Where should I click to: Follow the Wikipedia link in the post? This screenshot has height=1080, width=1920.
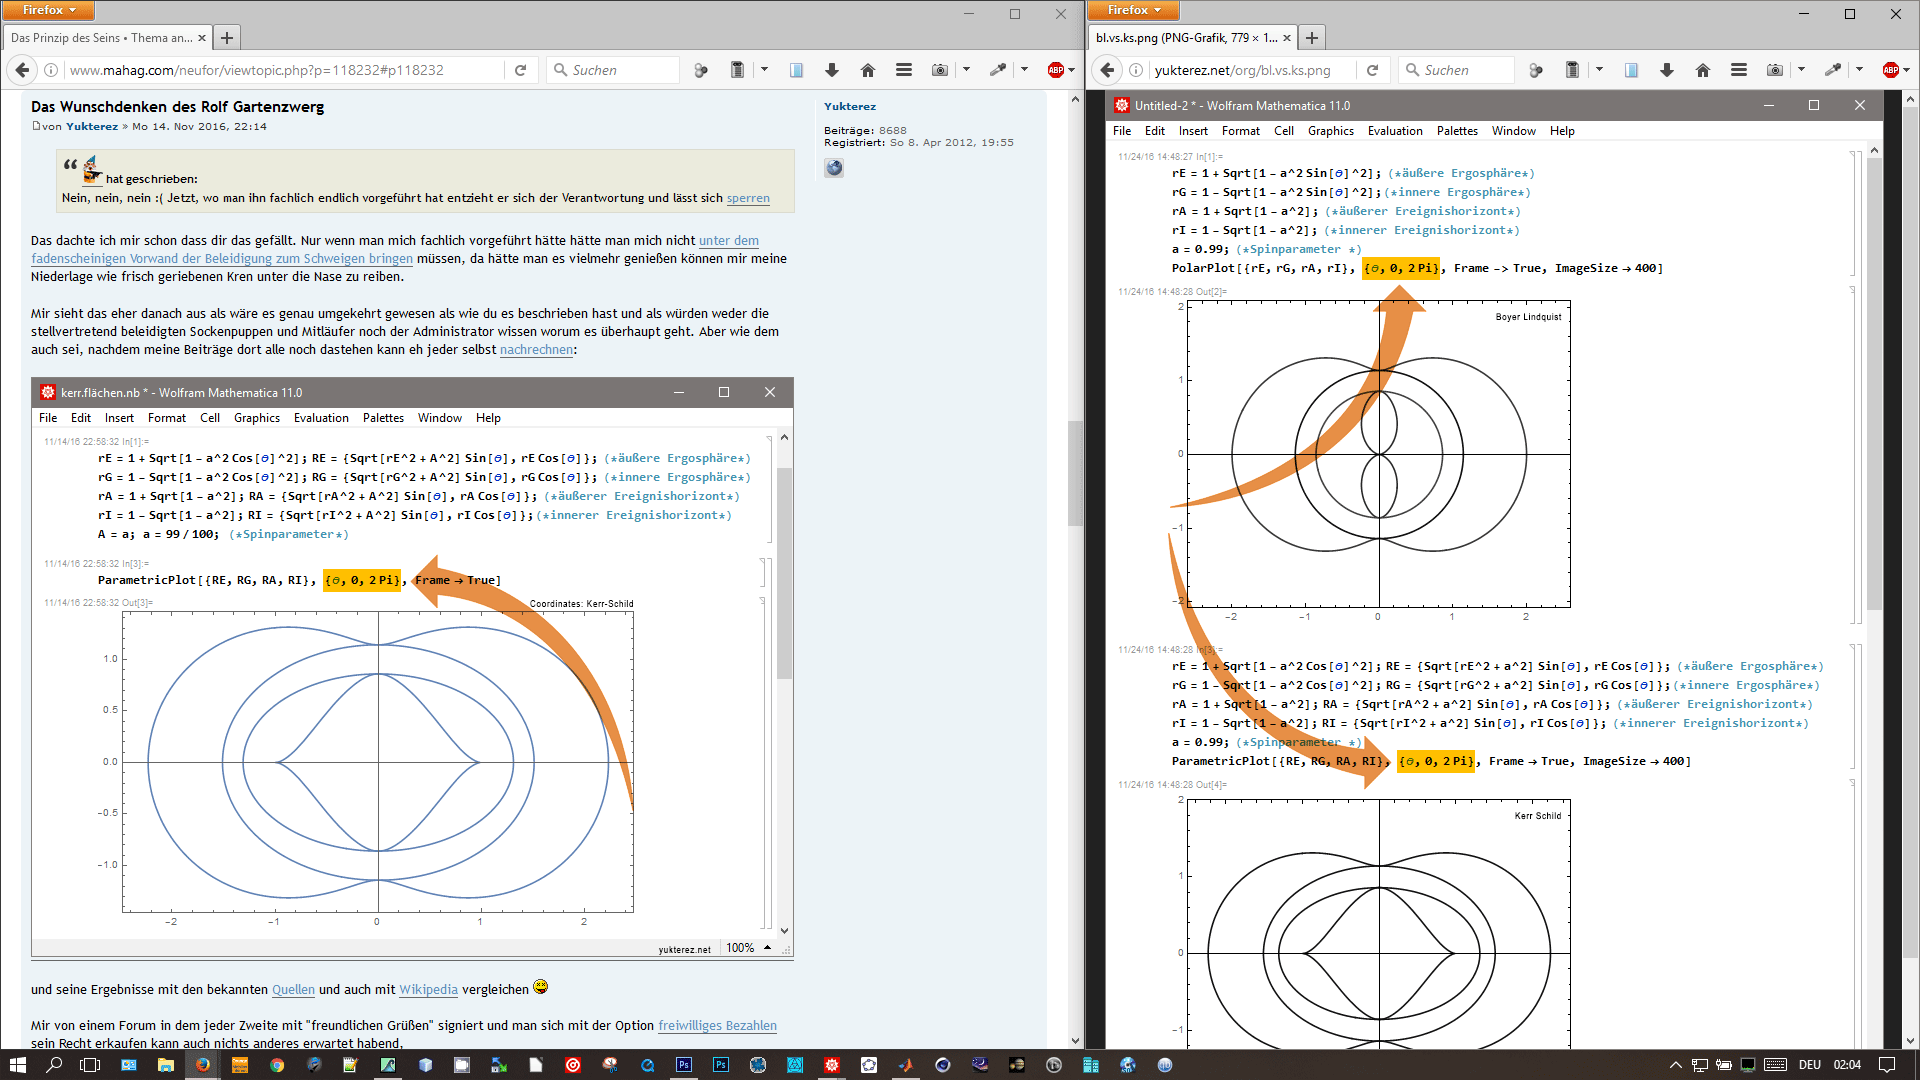[x=428, y=990]
